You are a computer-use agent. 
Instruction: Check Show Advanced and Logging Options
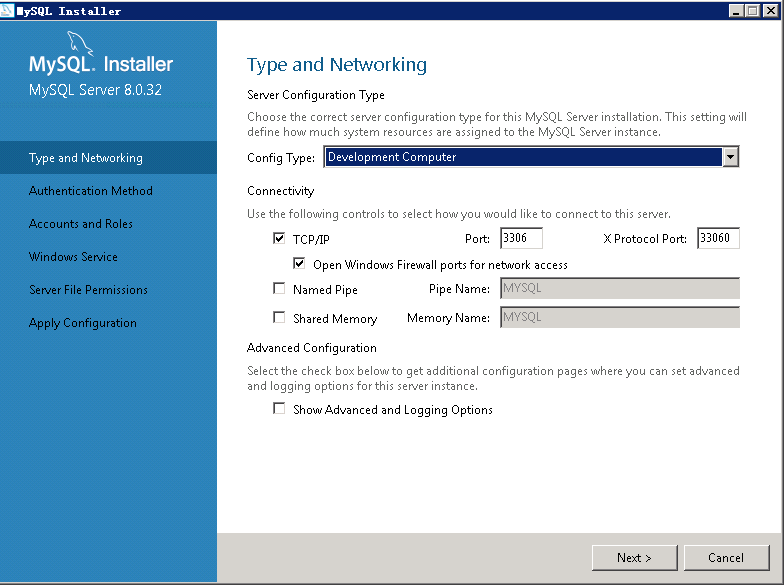pyautogui.click(x=279, y=408)
